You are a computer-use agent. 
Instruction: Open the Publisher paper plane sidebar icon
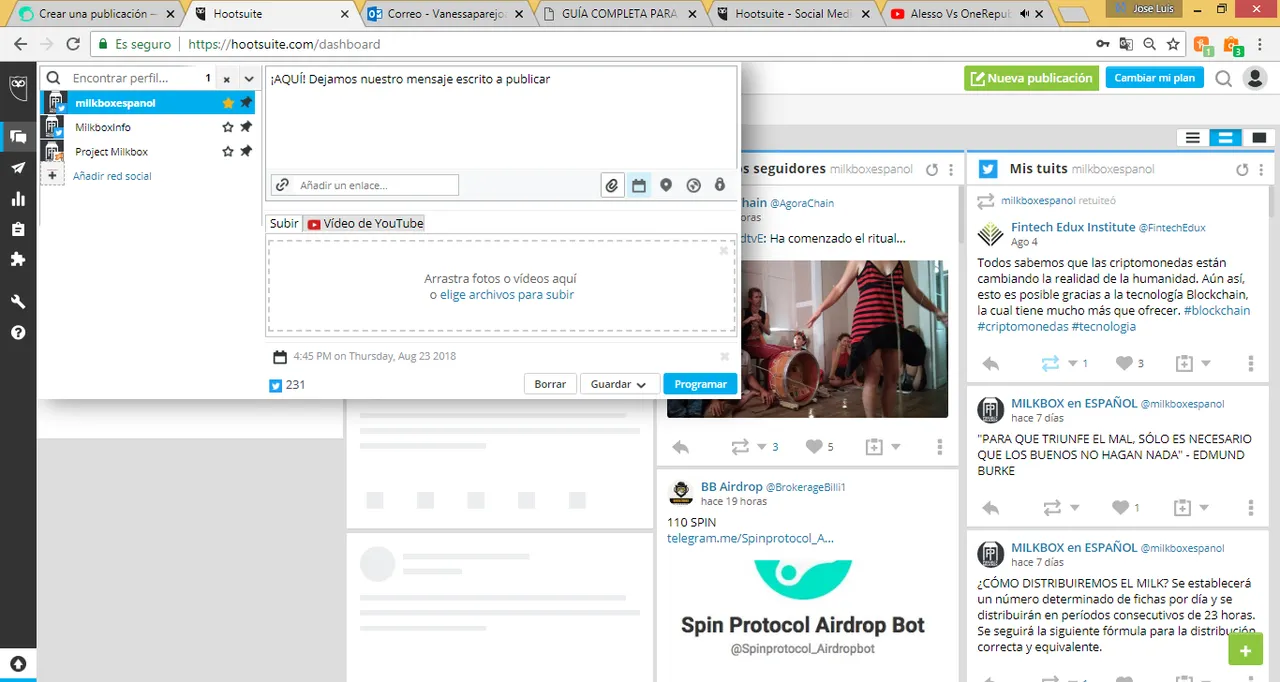pos(18,168)
